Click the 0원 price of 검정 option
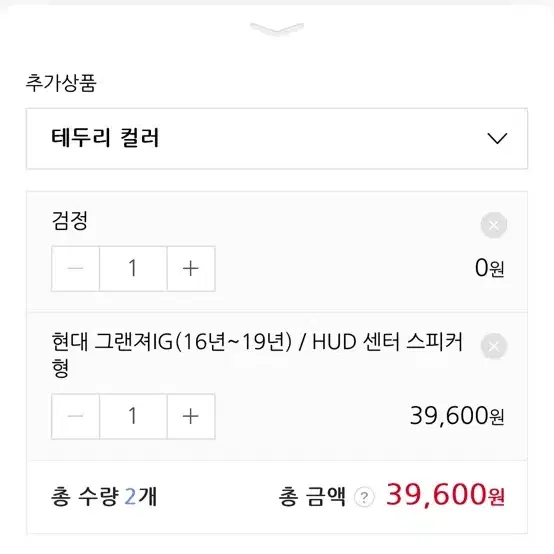The height and width of the screenshot is (554, 554). 489,268
